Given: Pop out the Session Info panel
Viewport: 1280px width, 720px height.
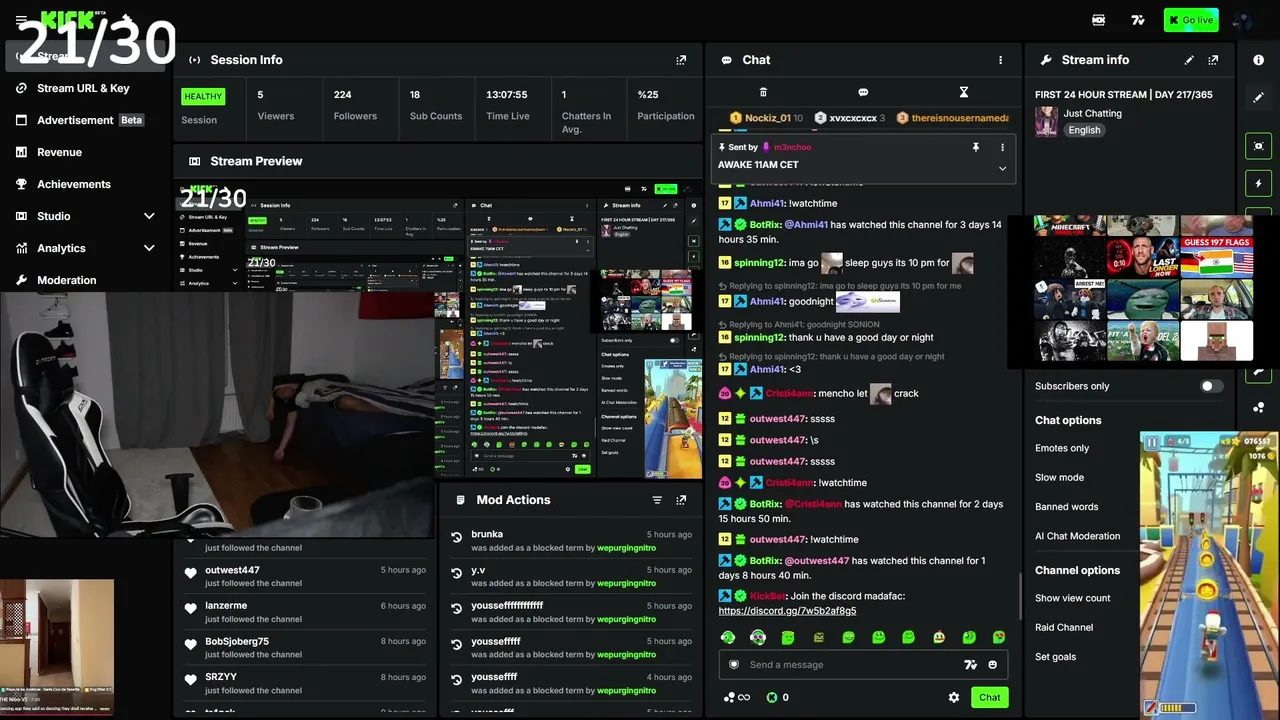Looking at the screenshot, I should coord(681,60).
